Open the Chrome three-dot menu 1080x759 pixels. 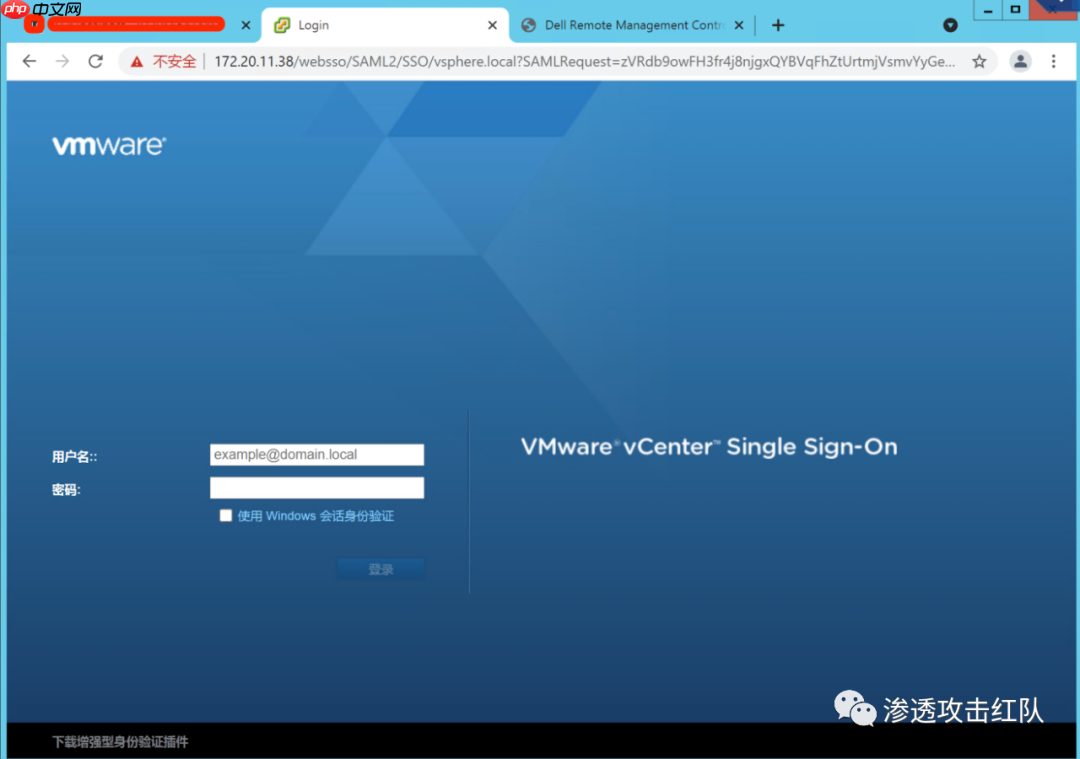tap(1053, 61)
